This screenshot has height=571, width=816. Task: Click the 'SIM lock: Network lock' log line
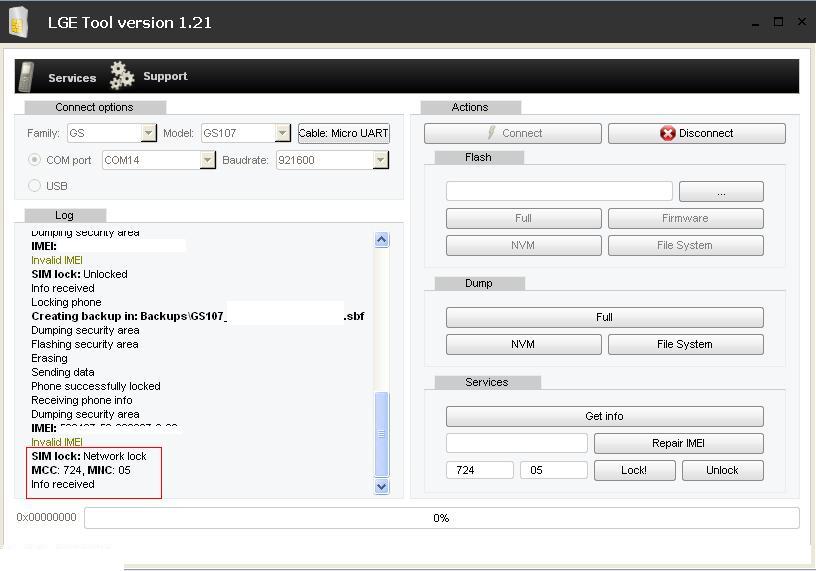coord(89,456)
